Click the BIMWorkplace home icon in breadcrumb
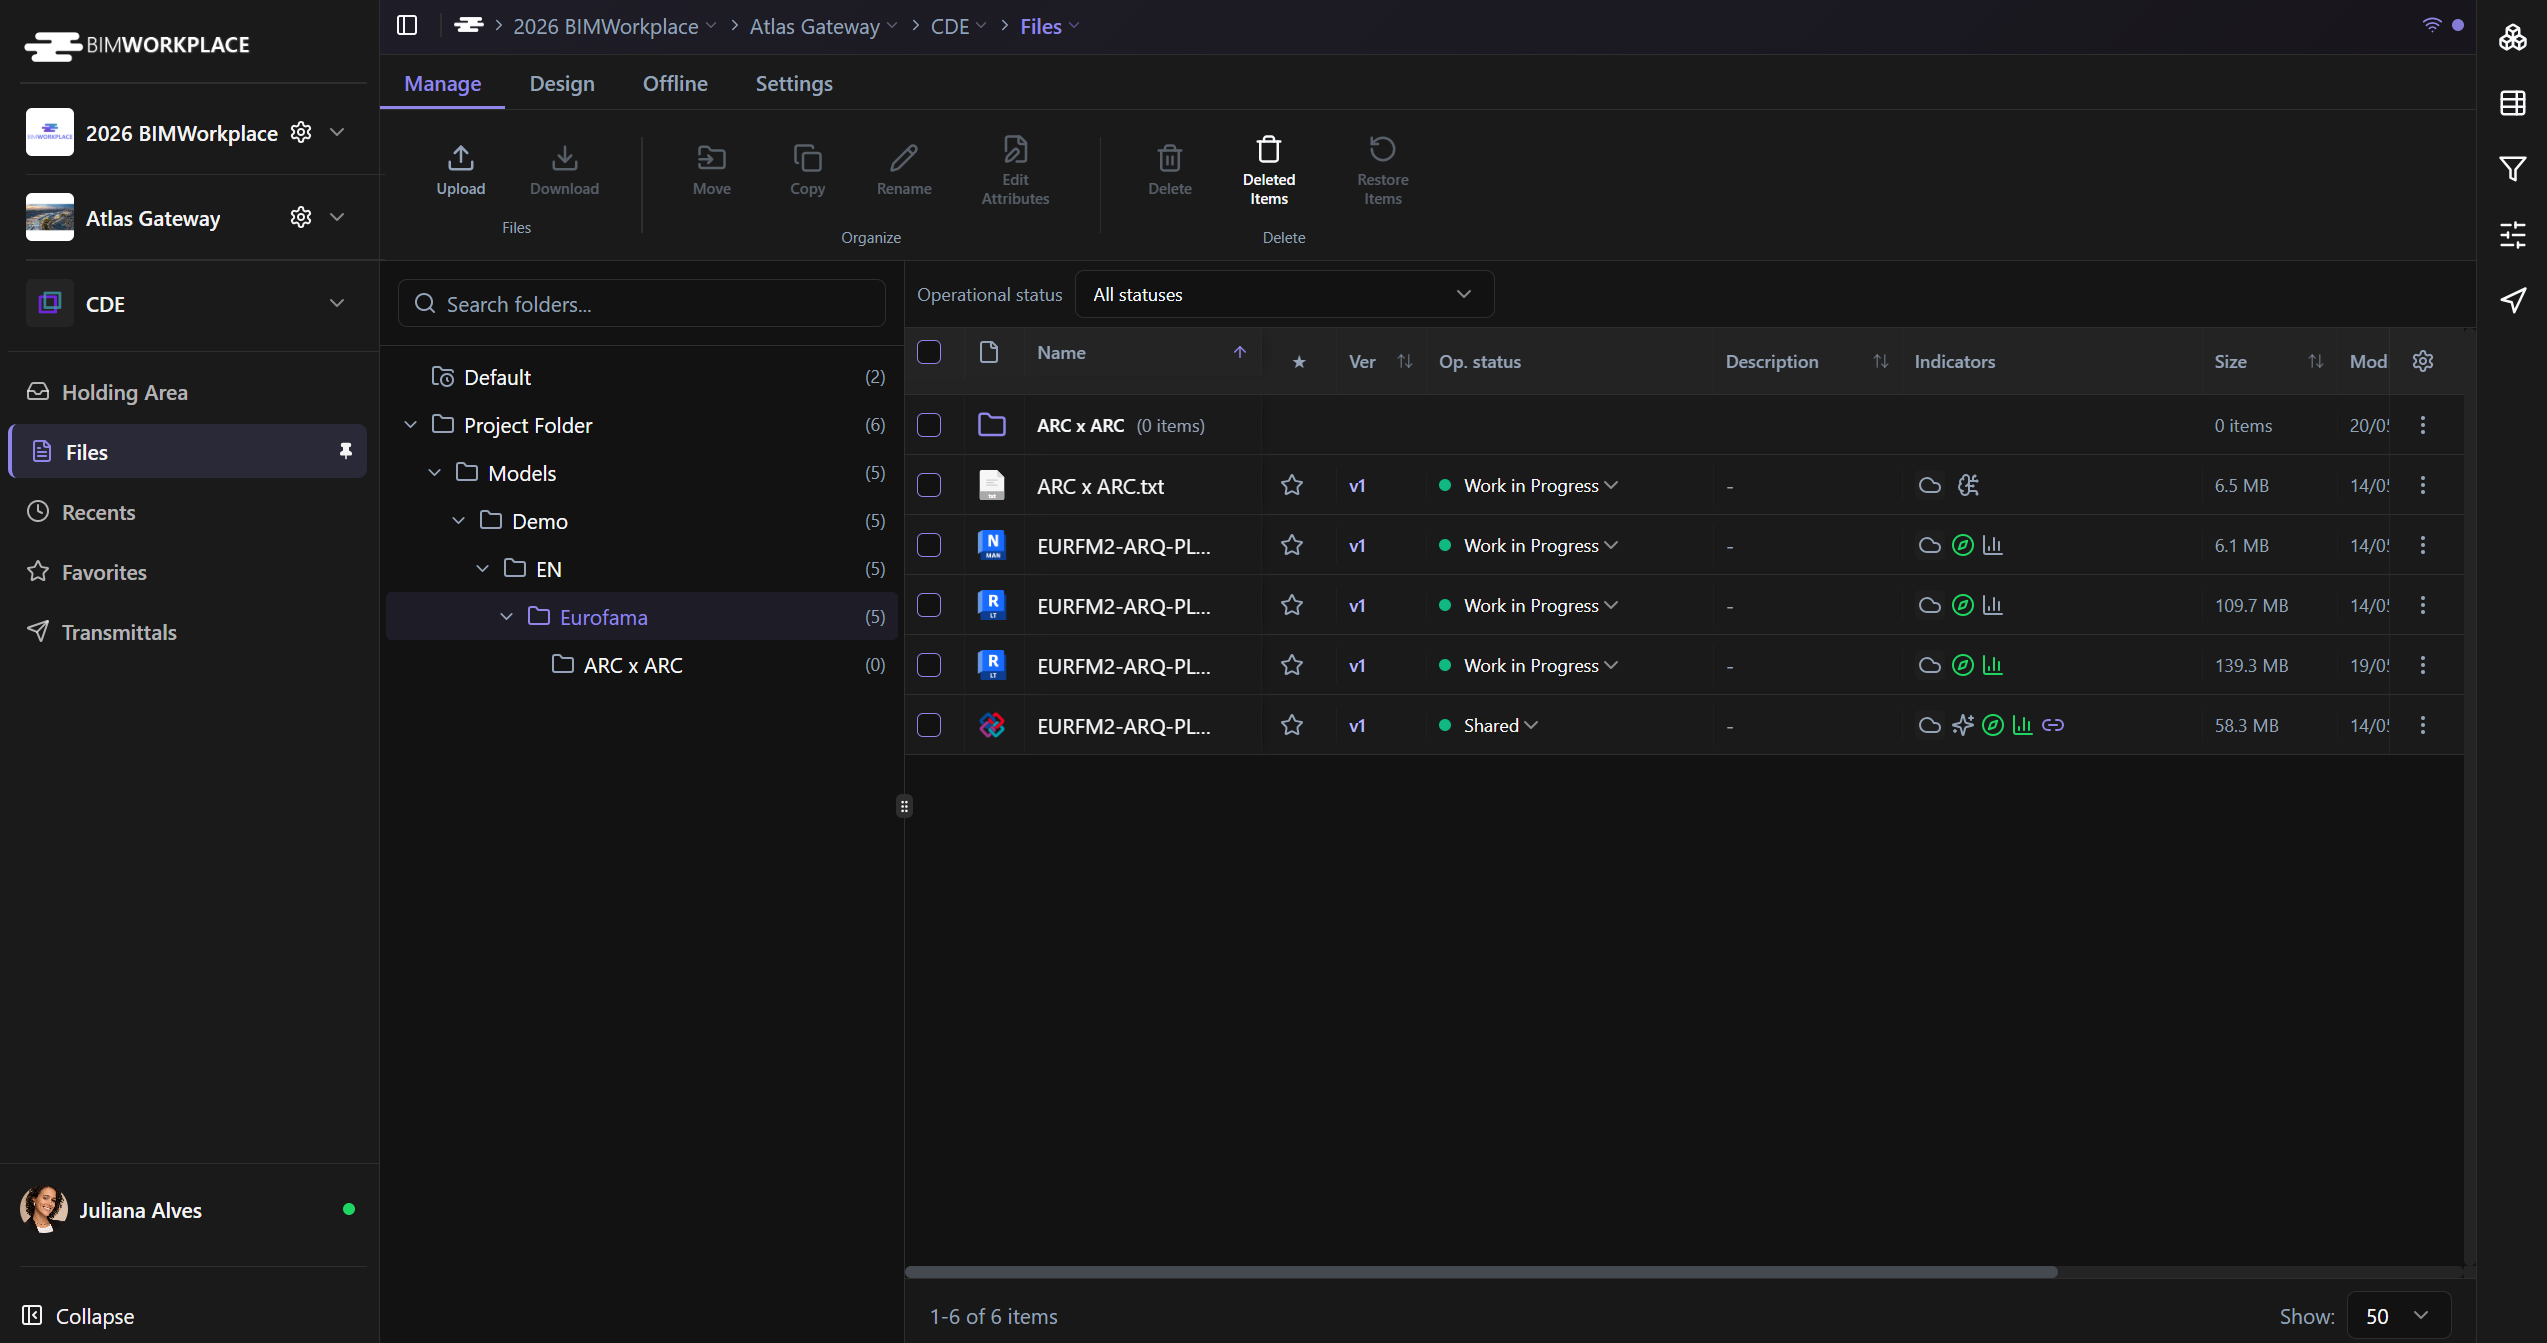 pyautogui.click(x=468, y=25)
